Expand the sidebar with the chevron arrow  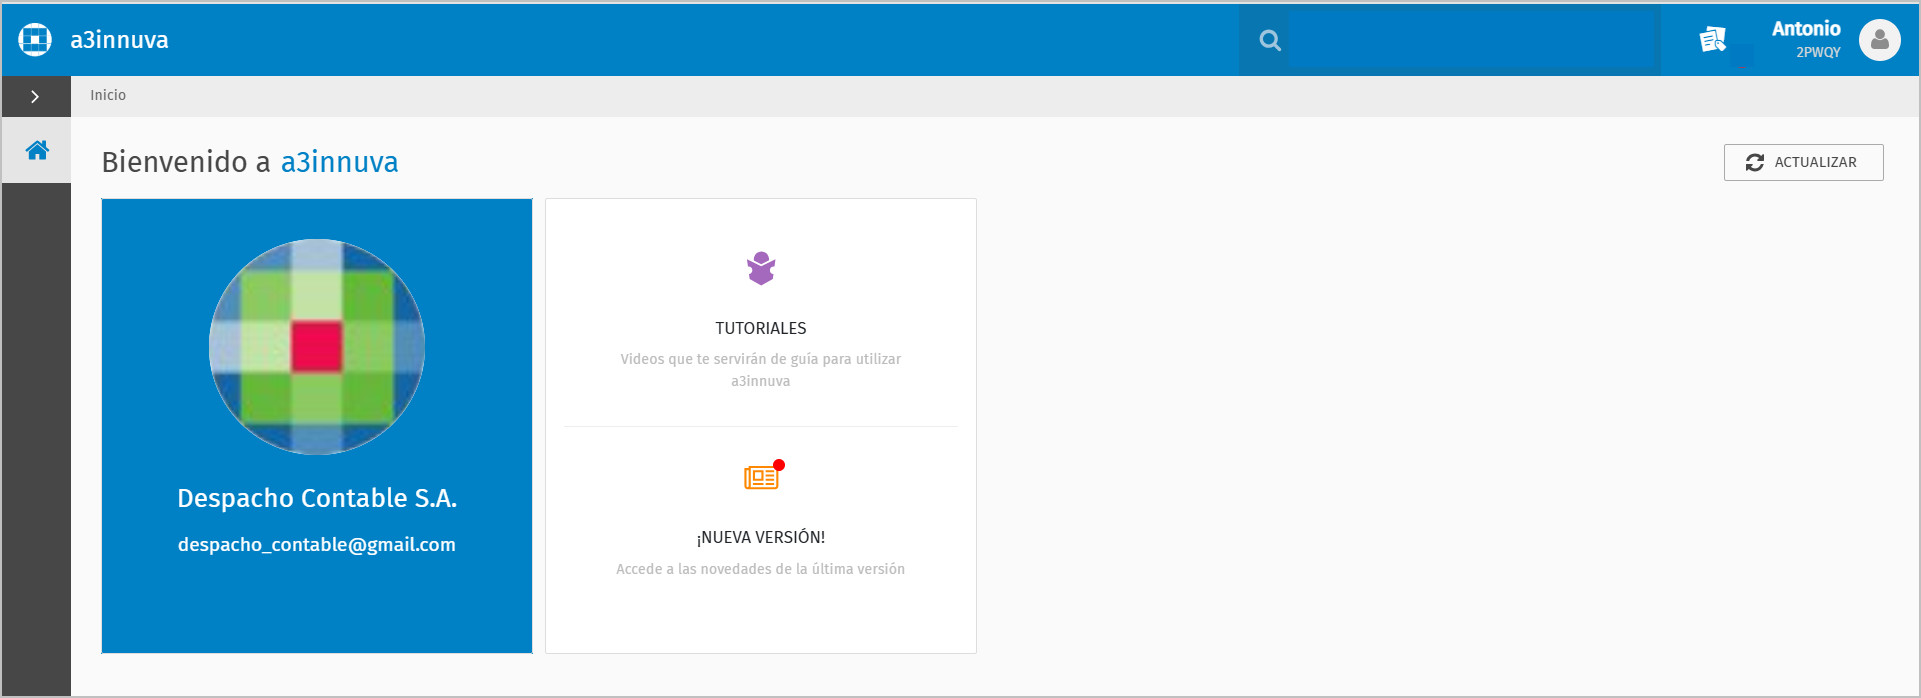pyautogui.click(x=35, y=96)
